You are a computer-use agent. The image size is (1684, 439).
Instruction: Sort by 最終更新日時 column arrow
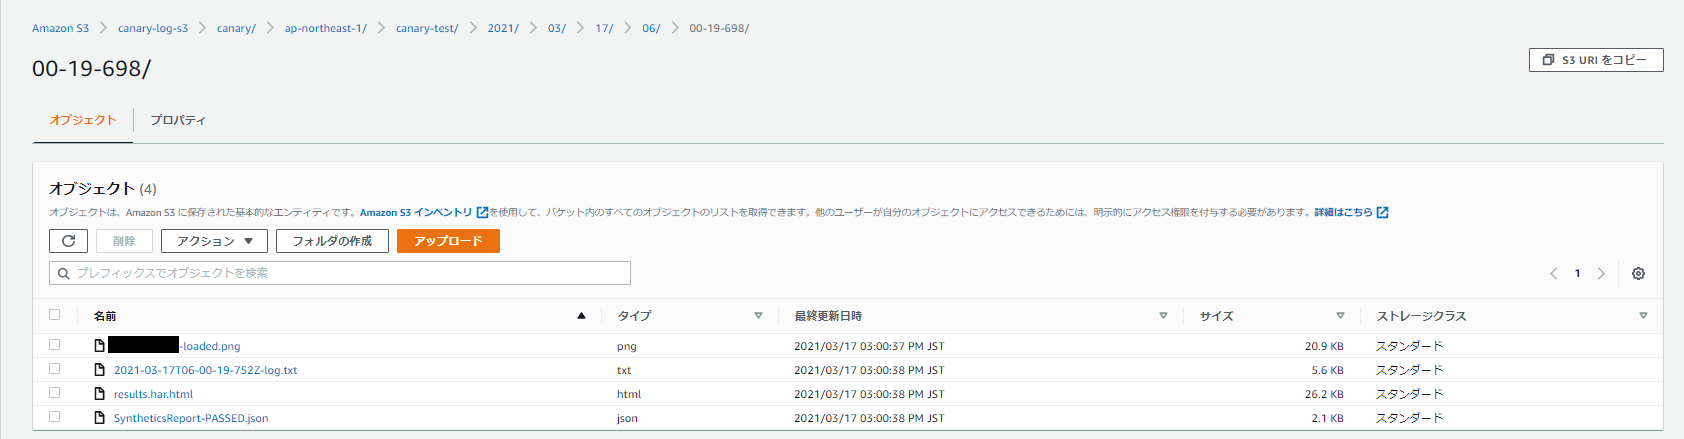click(1163, 316)
